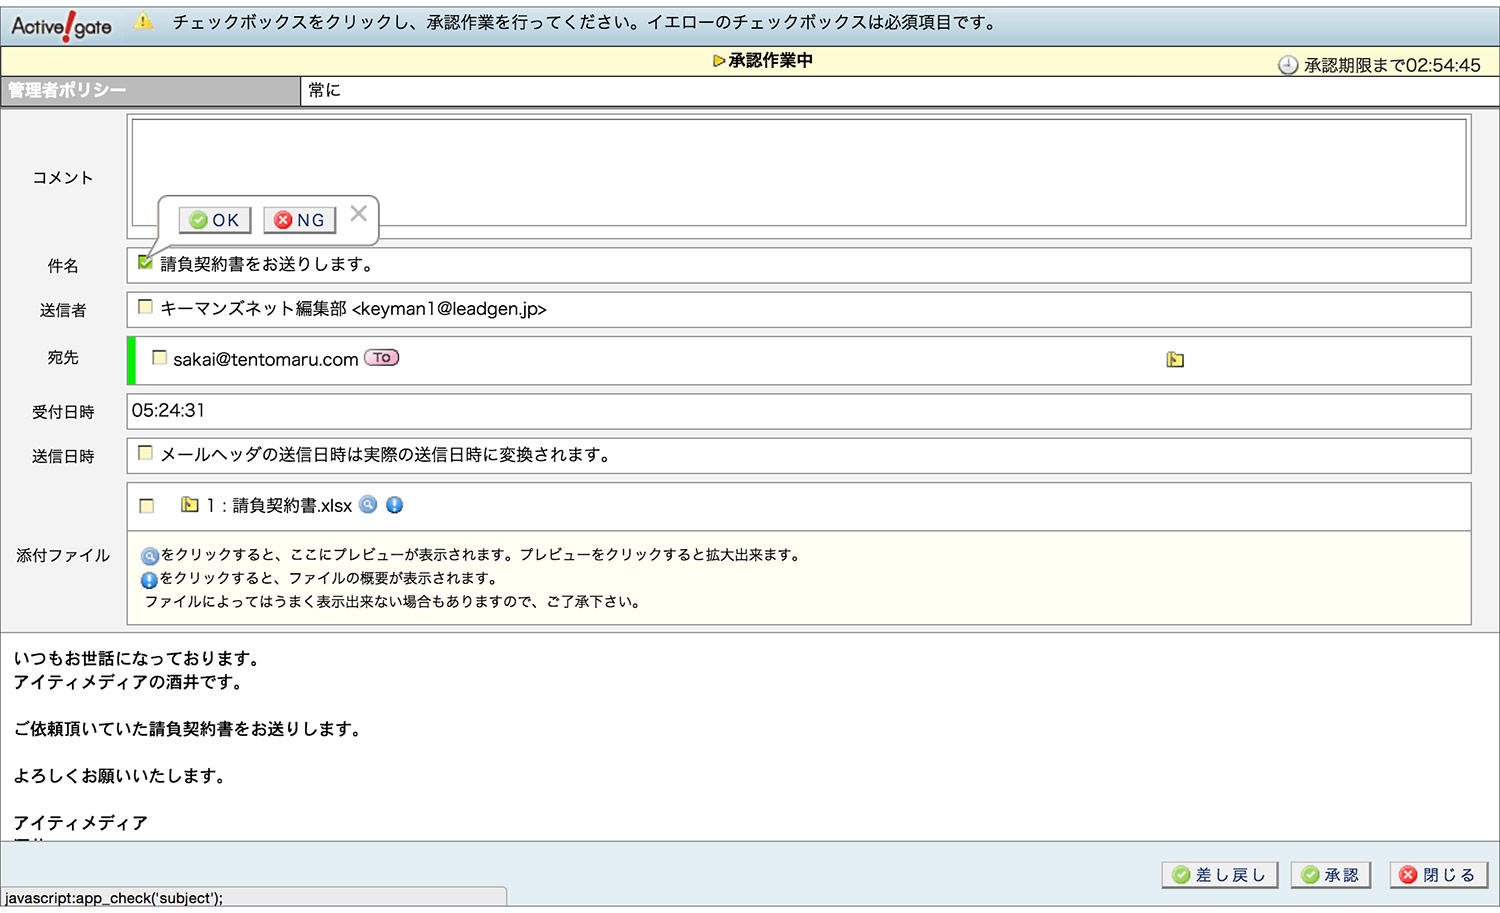Click the pink TO badge next to sakai@tentomaru.com

381,358
